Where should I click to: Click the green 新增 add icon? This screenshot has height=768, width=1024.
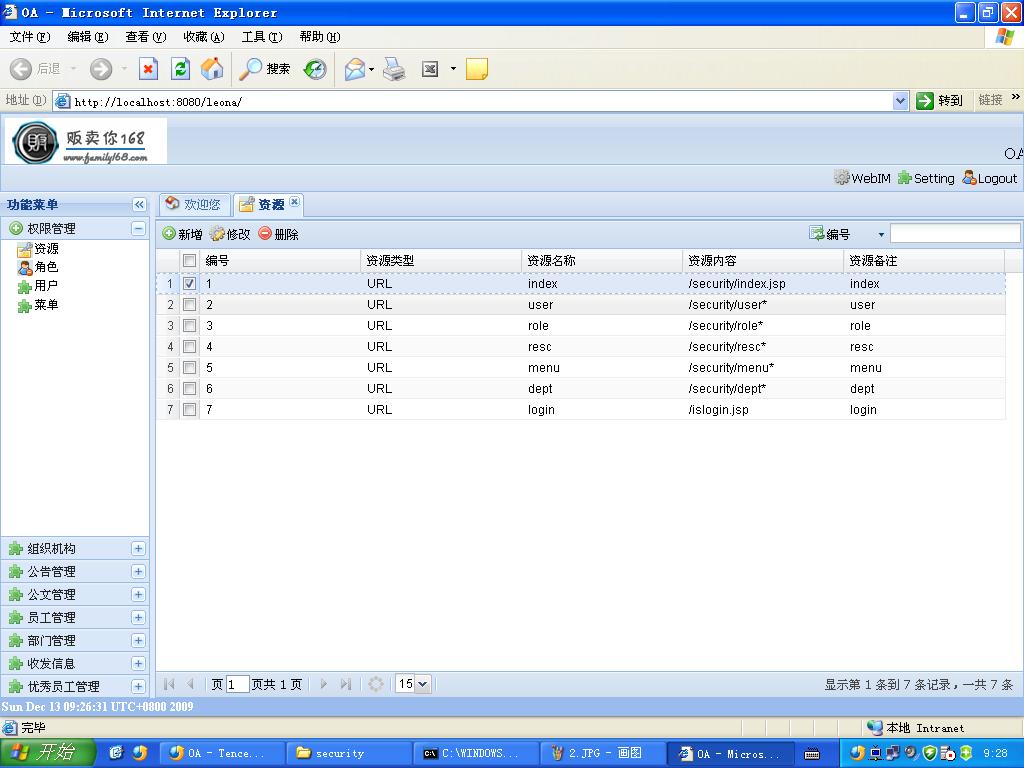click(x=169, y=234)
